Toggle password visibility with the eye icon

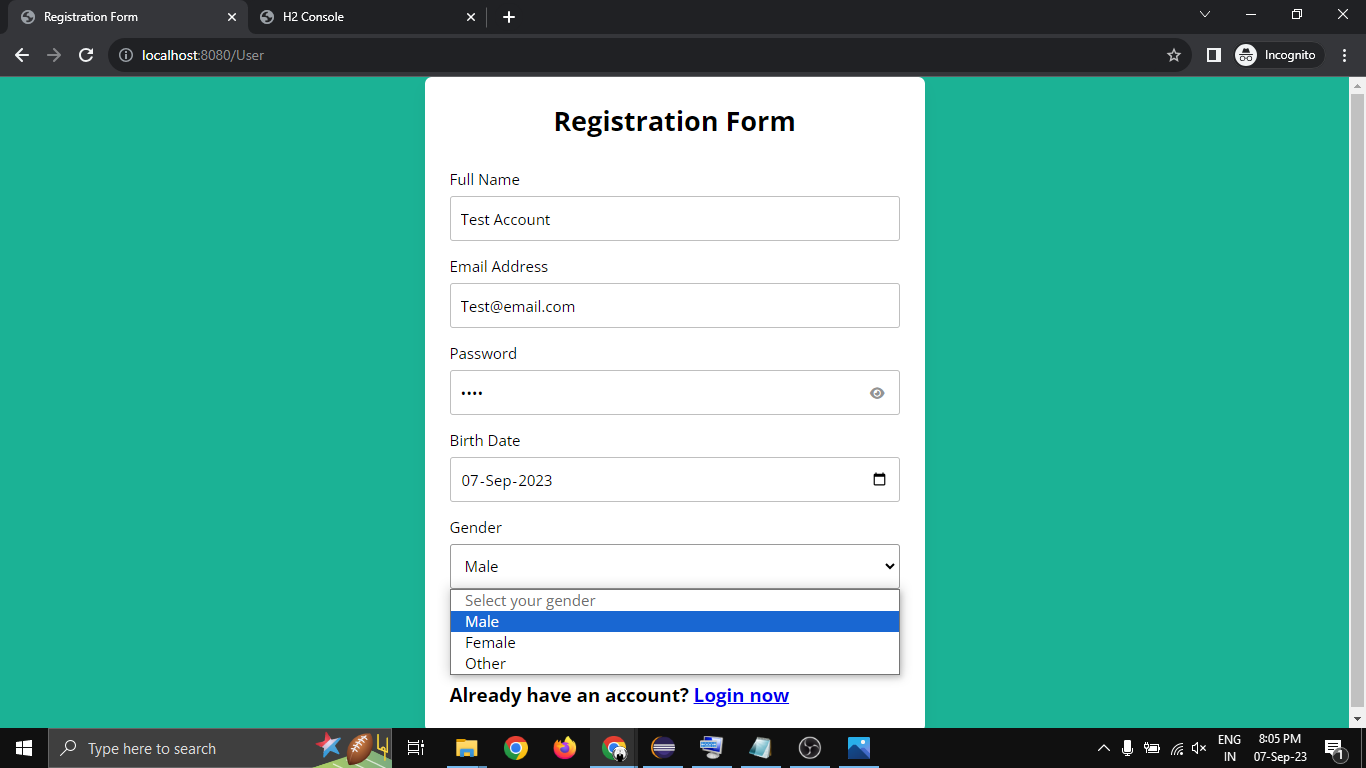click(877, 393)
